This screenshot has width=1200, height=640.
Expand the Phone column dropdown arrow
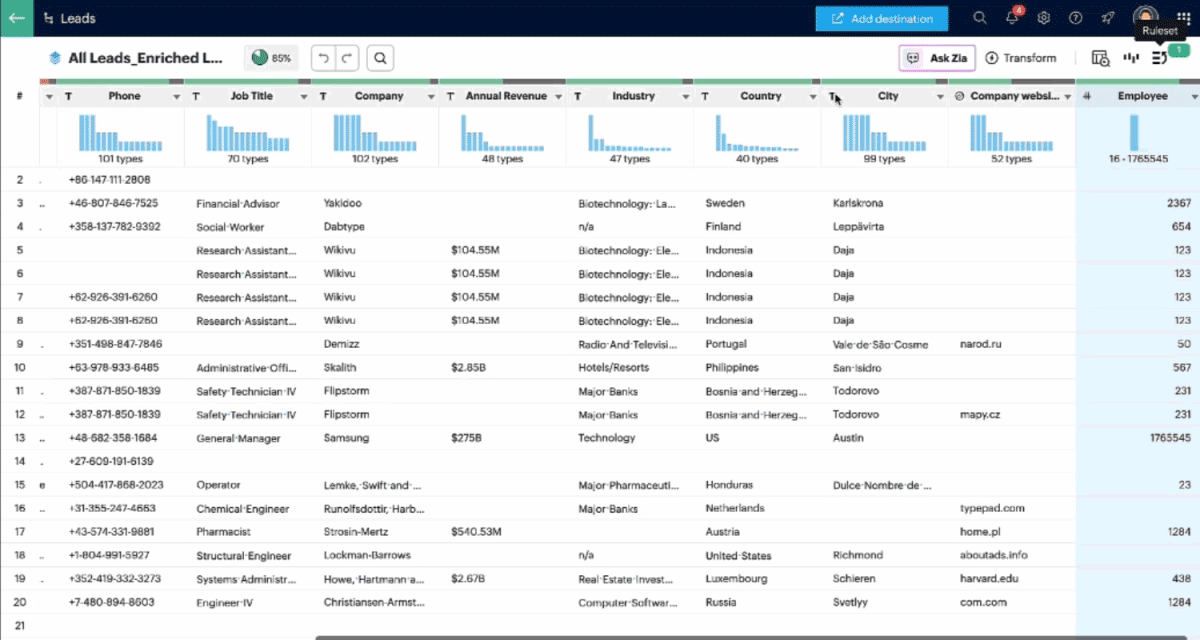click(177, 97)
